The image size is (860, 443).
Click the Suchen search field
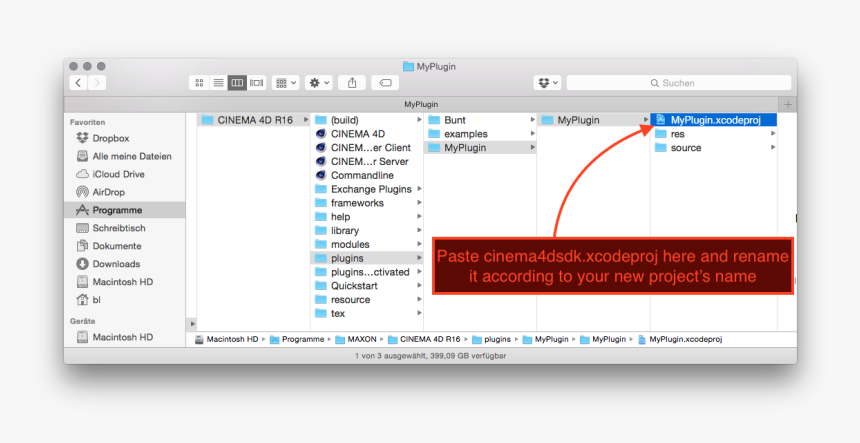tap(679, 83)
